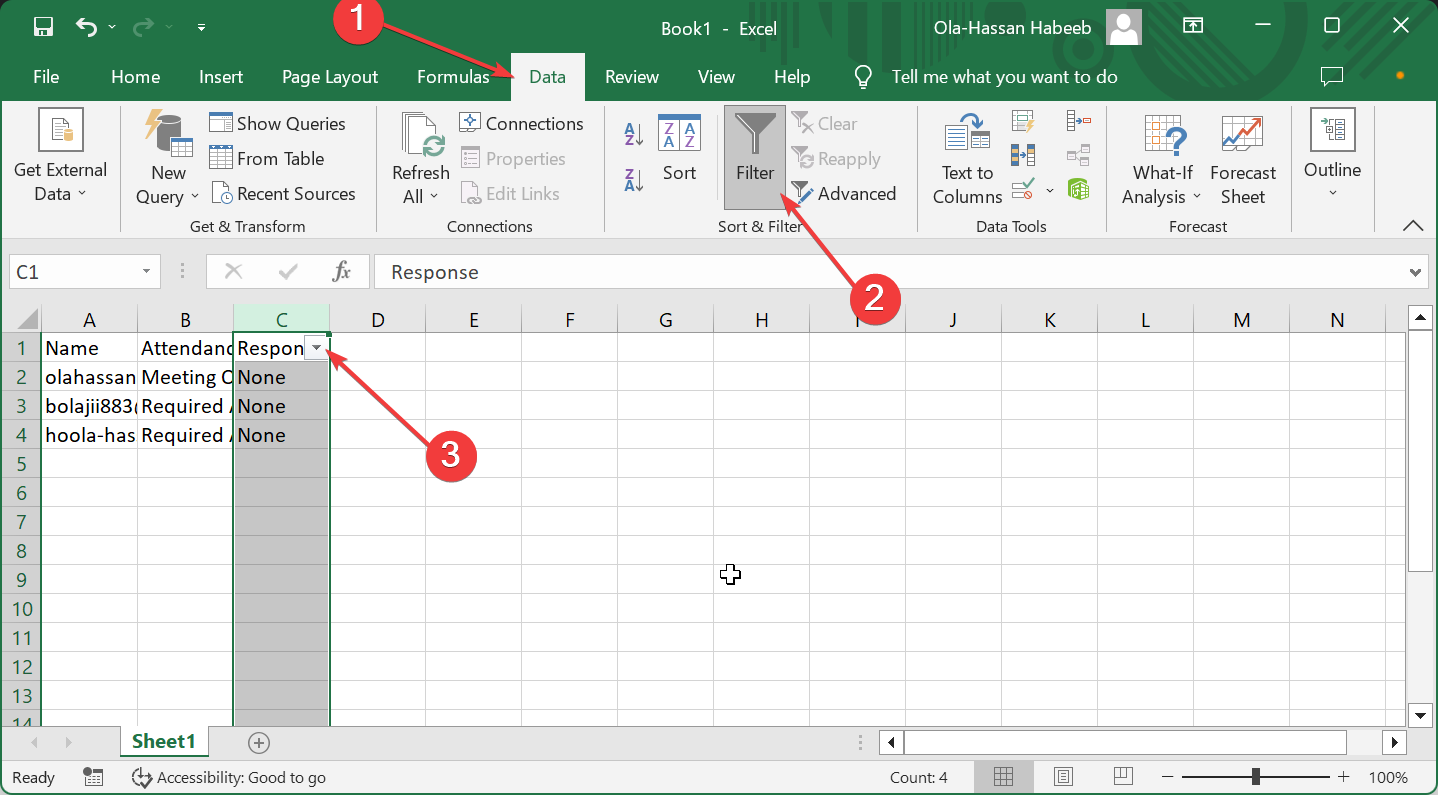Screen dimensions: 1438x795
Task: Open the Comments speech bubble icon
Action: click(x=1331, y=76)
